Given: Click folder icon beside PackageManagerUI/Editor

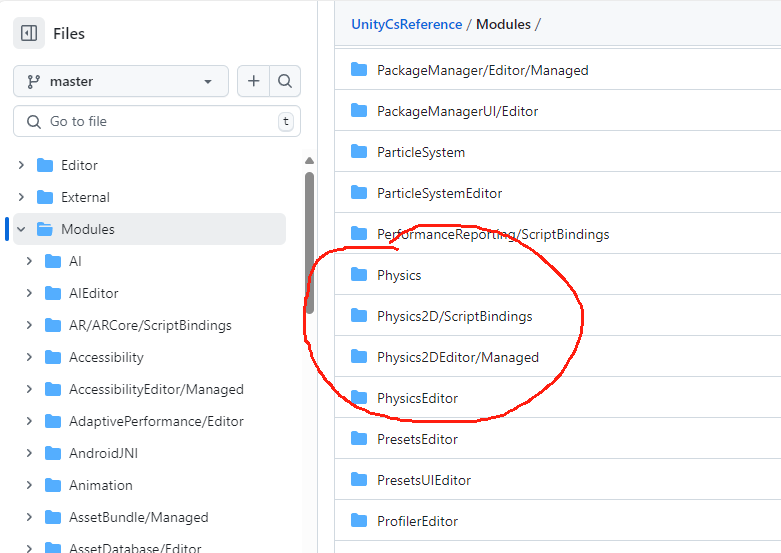Looking at the screenshot, I should (359, 110).
